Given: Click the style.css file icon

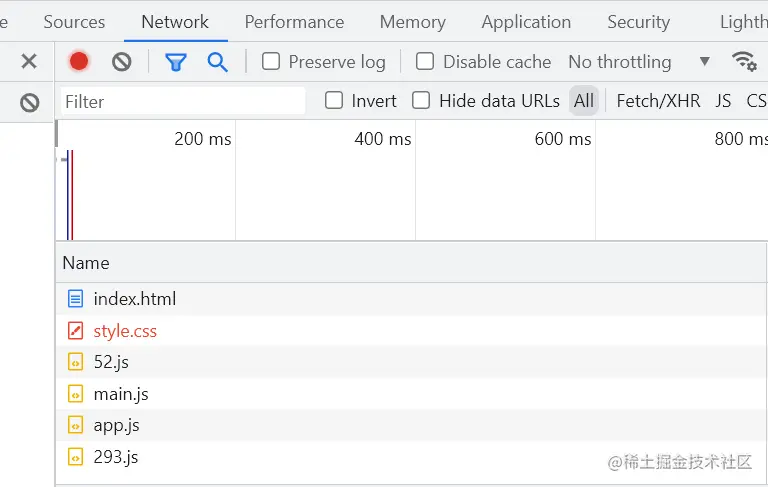Looking at the screenshot, I should click(x=75, y=331).
